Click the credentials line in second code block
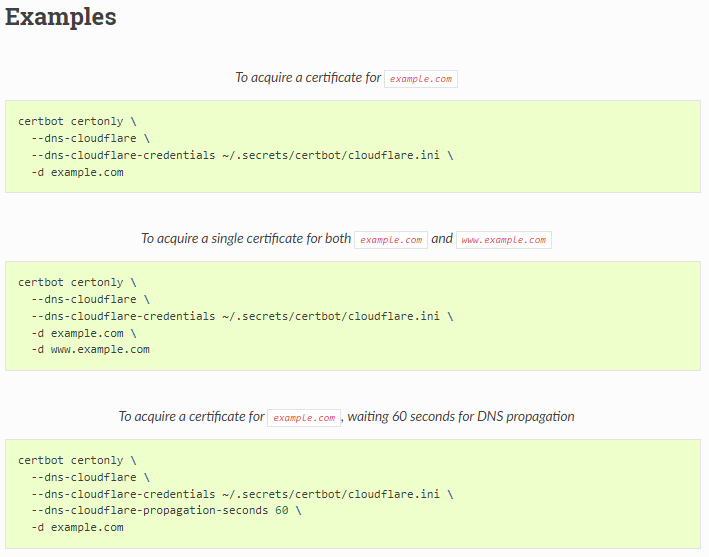 [242, 316]
